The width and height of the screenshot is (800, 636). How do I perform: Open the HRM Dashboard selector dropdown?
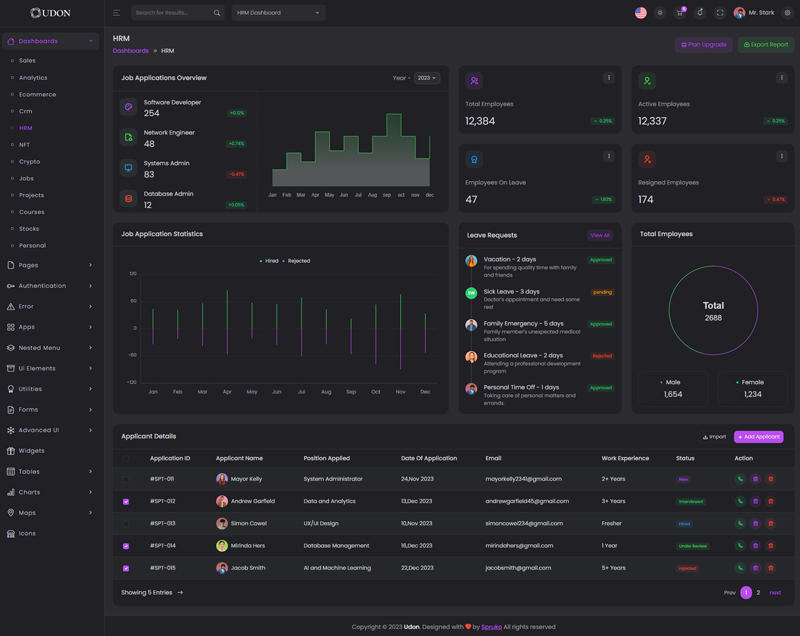coord(278,13)
